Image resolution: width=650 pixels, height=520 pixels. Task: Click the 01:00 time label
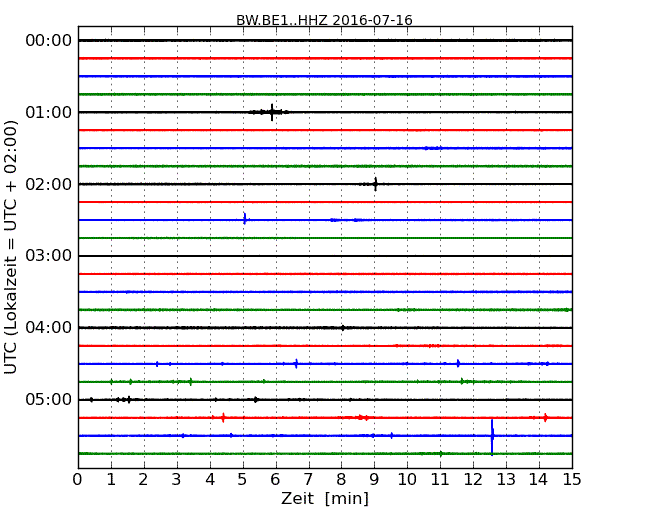pyautogui.click(x=49, y=112)
